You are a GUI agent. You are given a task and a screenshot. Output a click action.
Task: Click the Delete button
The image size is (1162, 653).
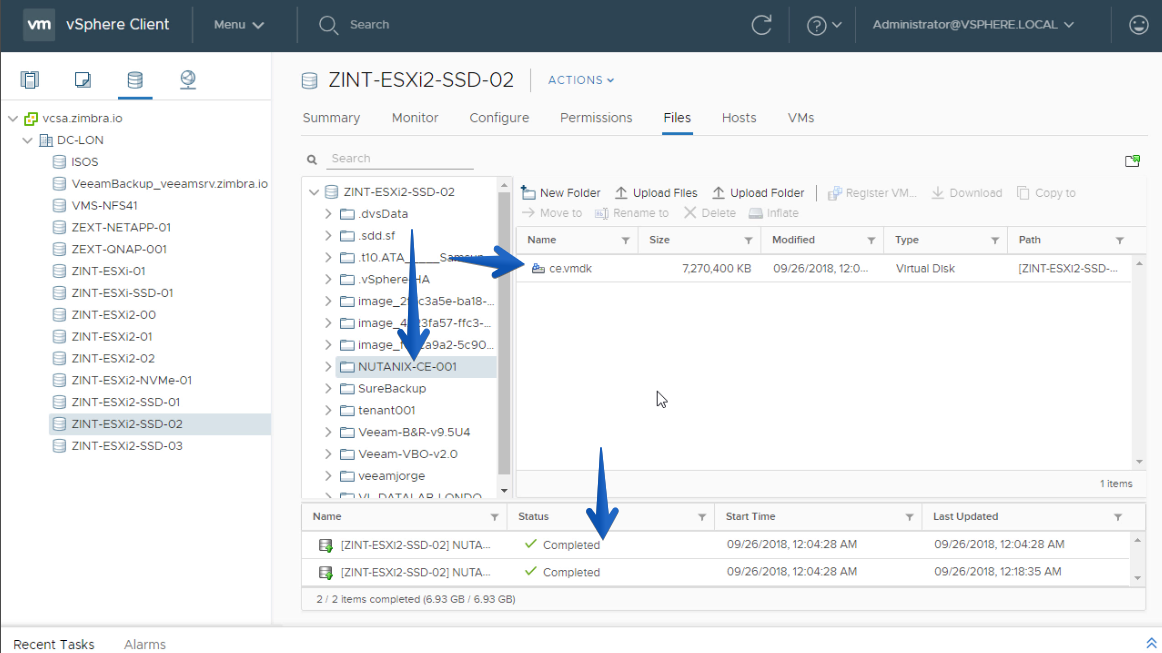710,213
